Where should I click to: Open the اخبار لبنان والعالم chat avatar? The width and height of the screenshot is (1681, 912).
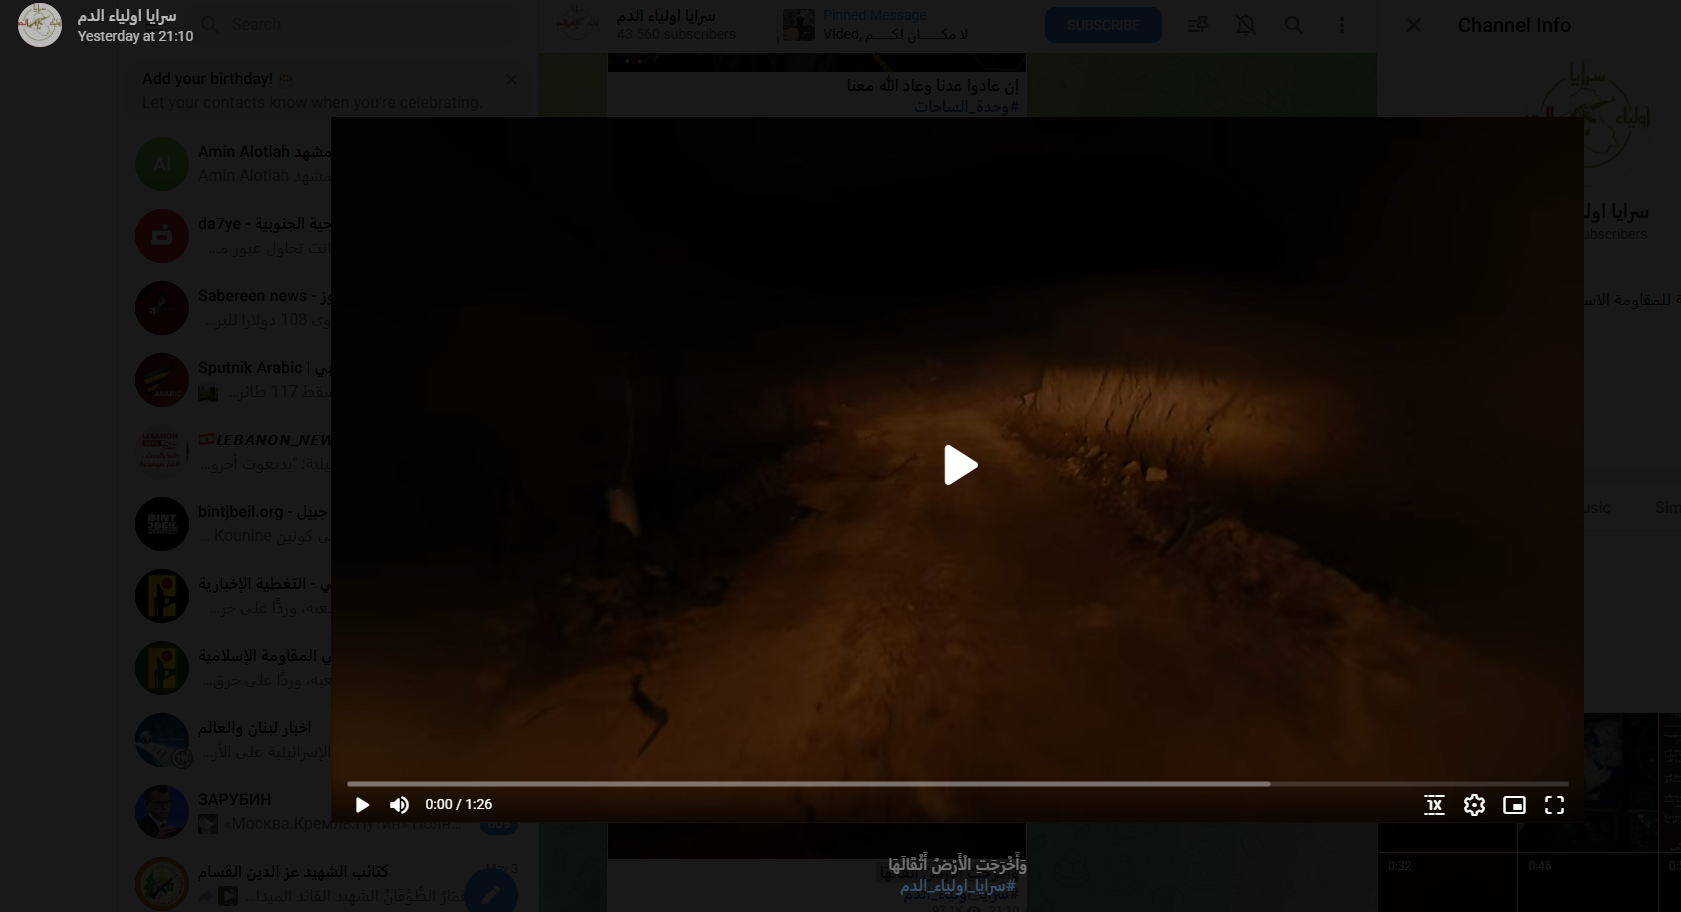pos(162,740)
